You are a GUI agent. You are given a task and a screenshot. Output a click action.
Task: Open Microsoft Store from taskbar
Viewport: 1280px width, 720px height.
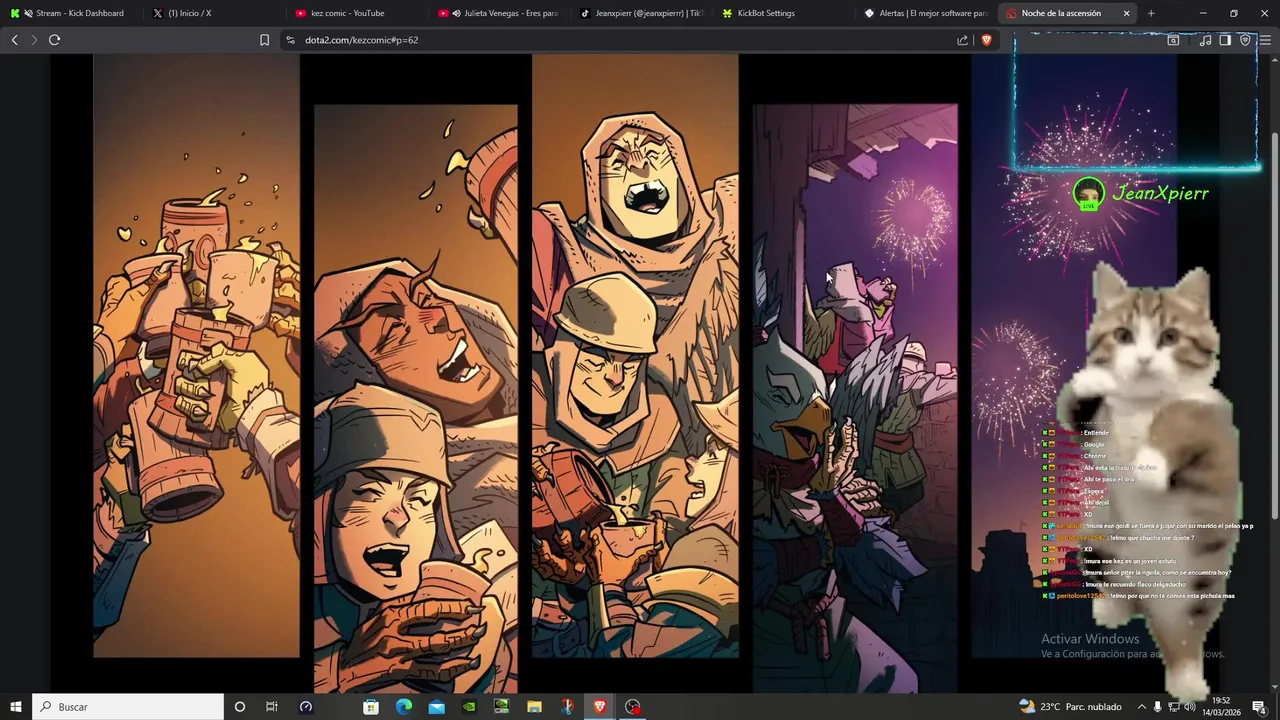[x=371, y=707]
